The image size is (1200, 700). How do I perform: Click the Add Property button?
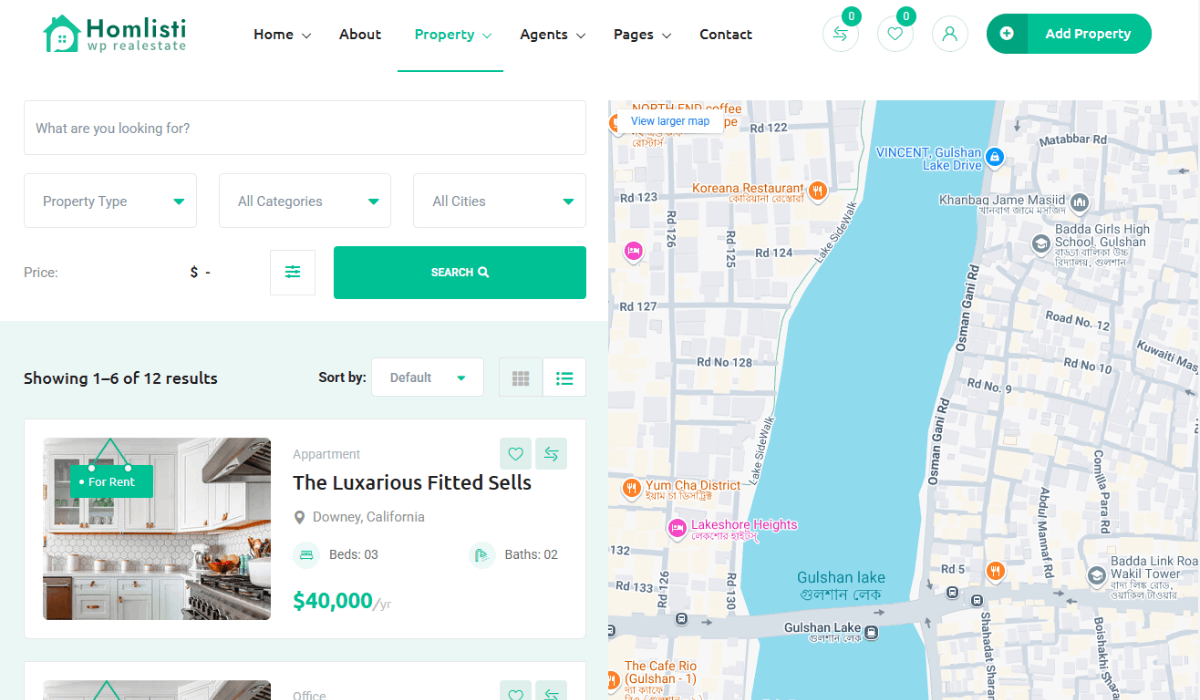click(1069, 34)
